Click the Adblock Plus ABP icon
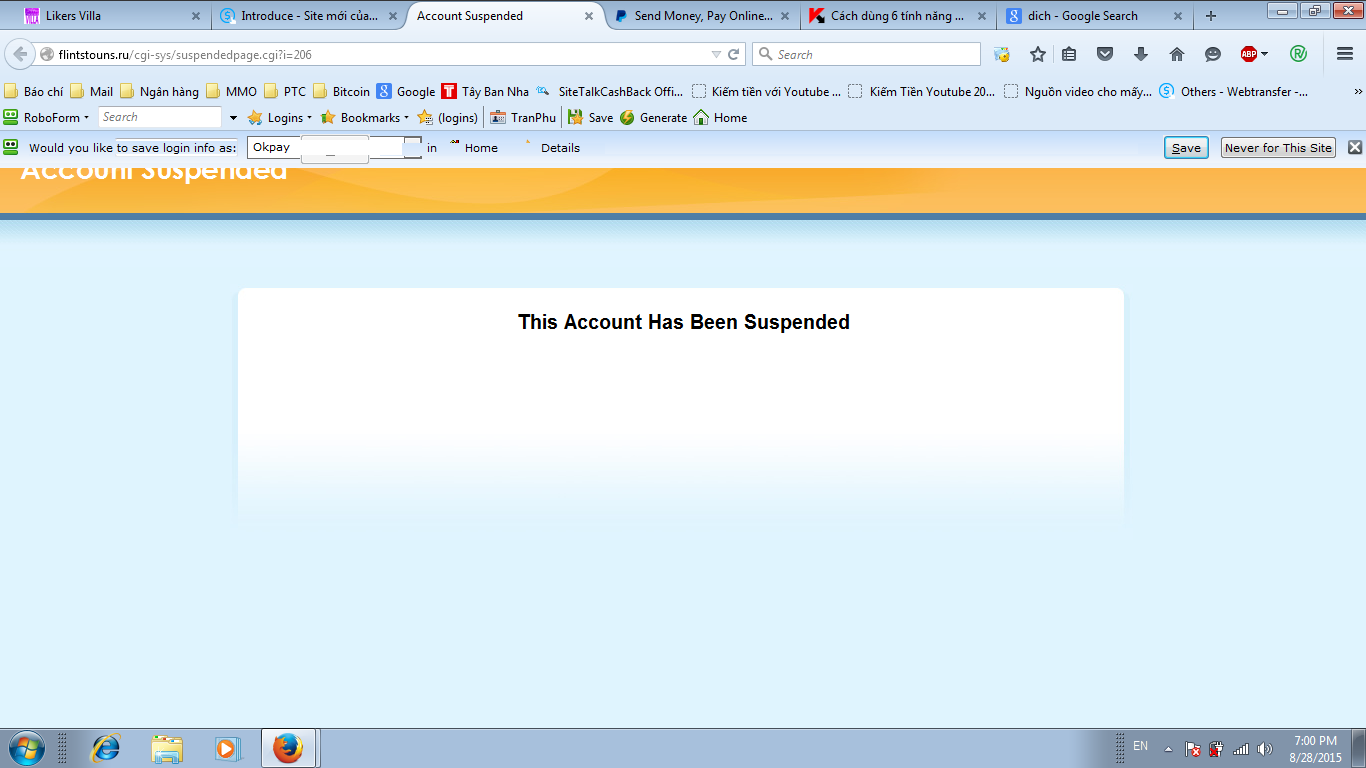The image size is (1366, 768). (x=1249, y=54)
